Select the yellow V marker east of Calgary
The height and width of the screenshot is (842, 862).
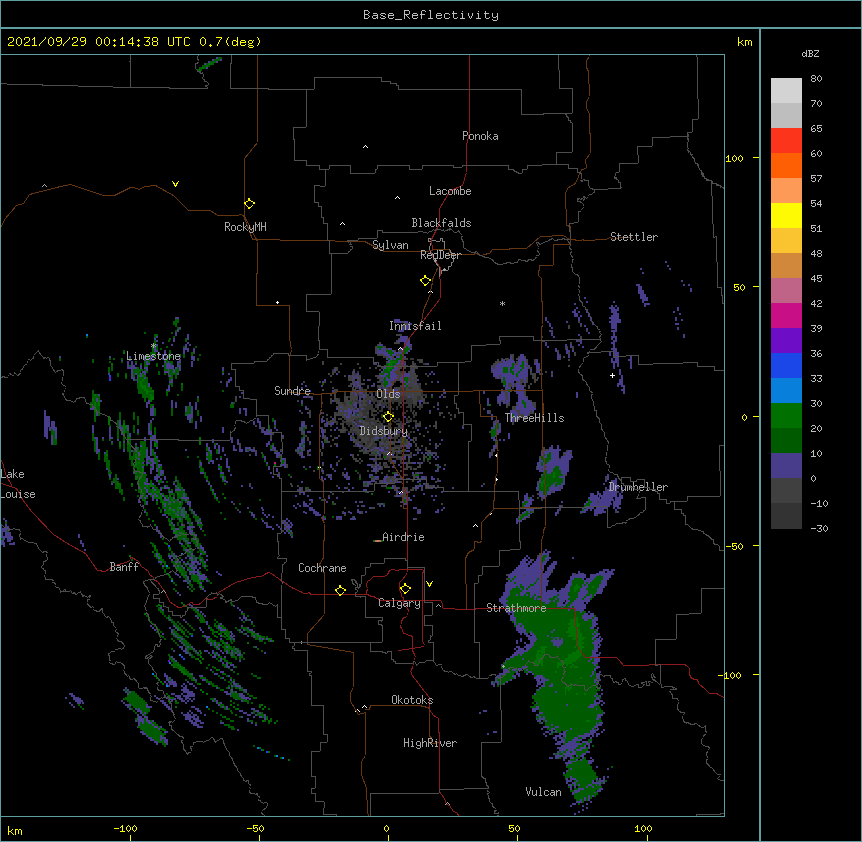click(429, 584)
